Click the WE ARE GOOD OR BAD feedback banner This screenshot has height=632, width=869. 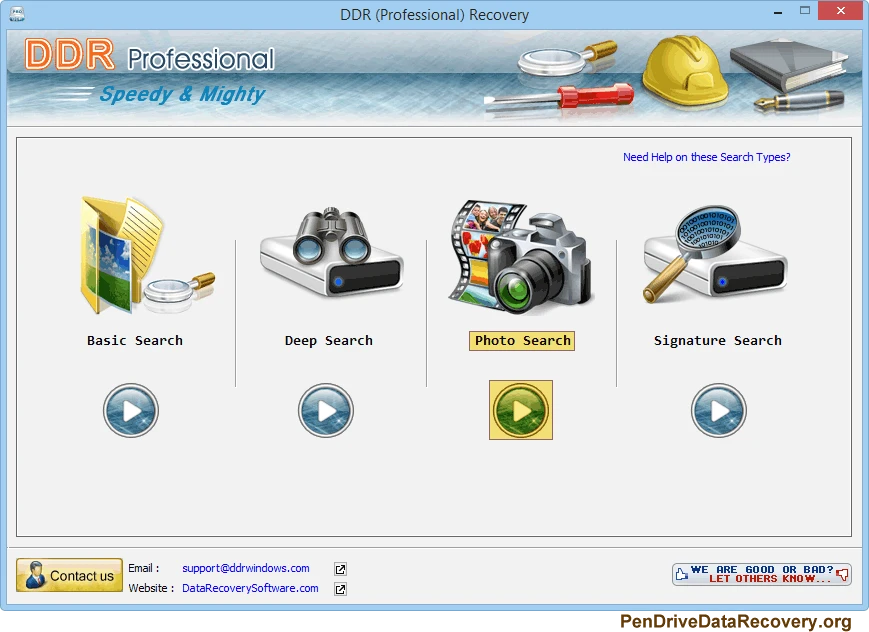(761, 574)
